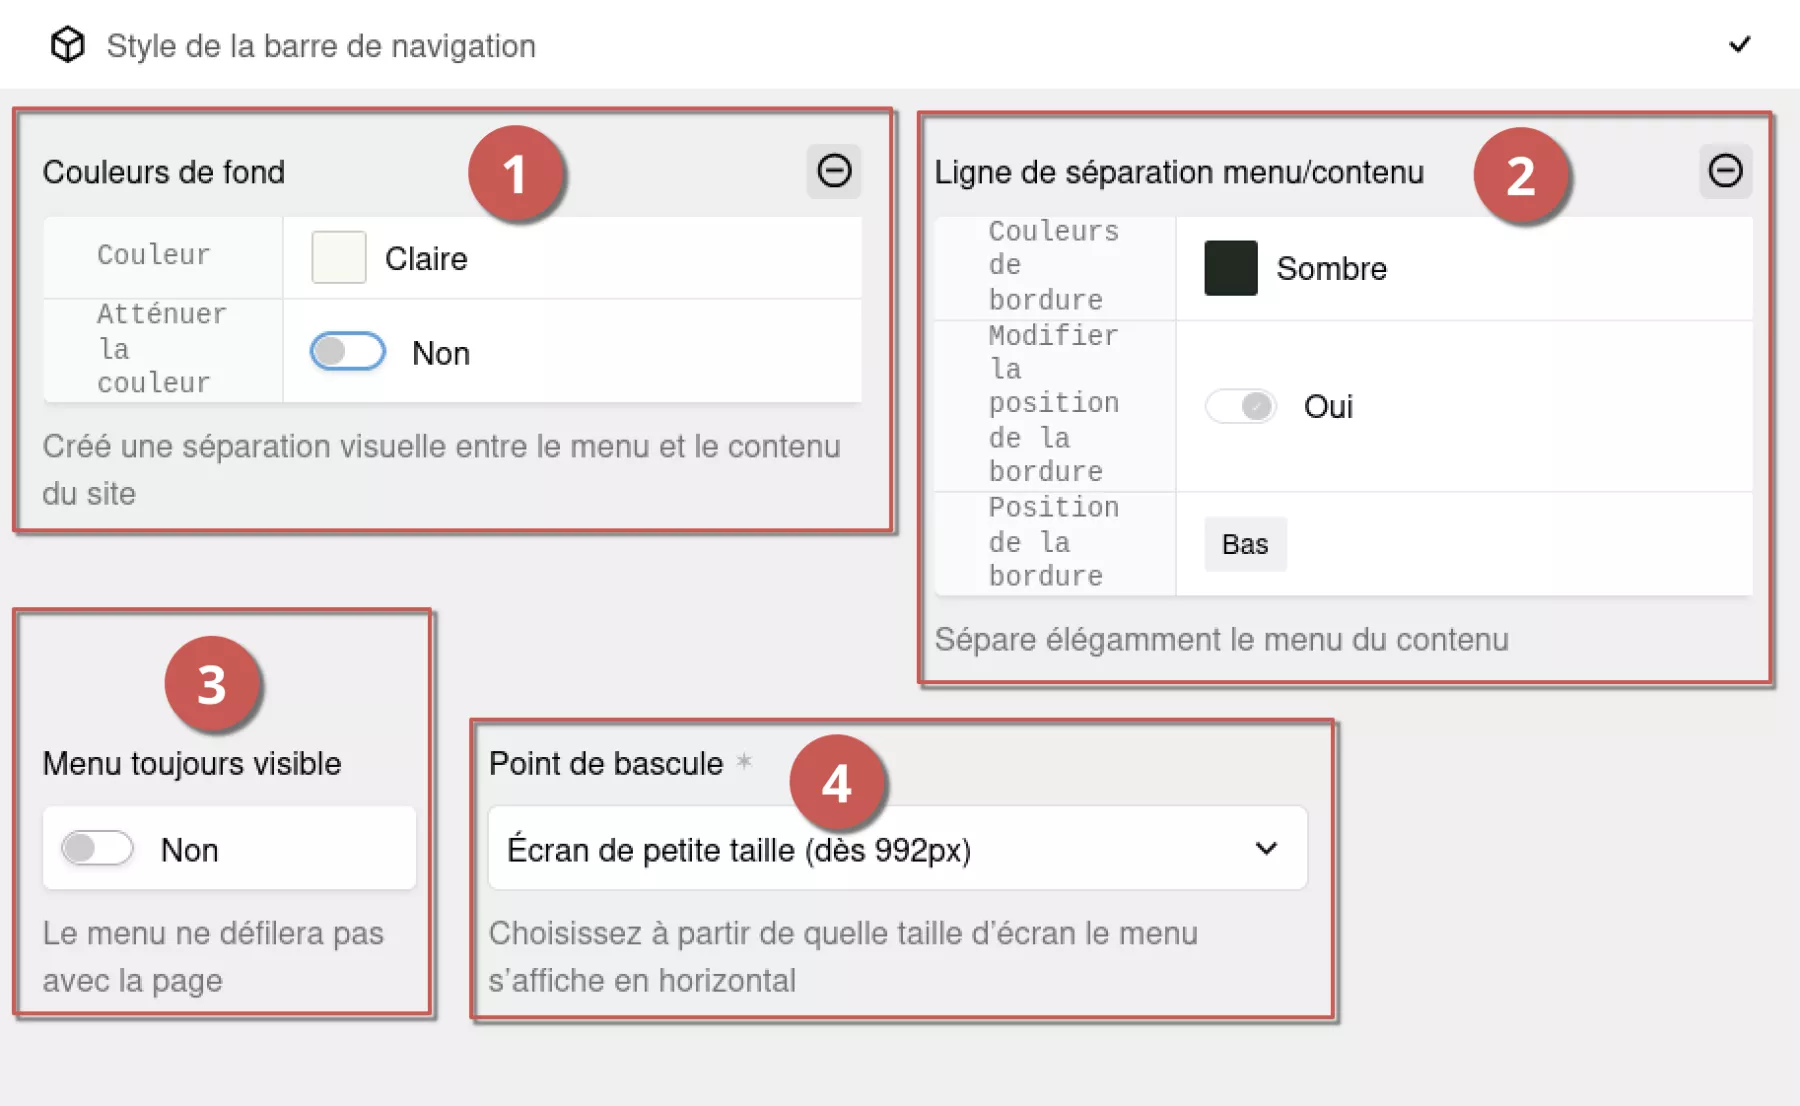Click the Position de la bordure label

(x=1054, y=542)
